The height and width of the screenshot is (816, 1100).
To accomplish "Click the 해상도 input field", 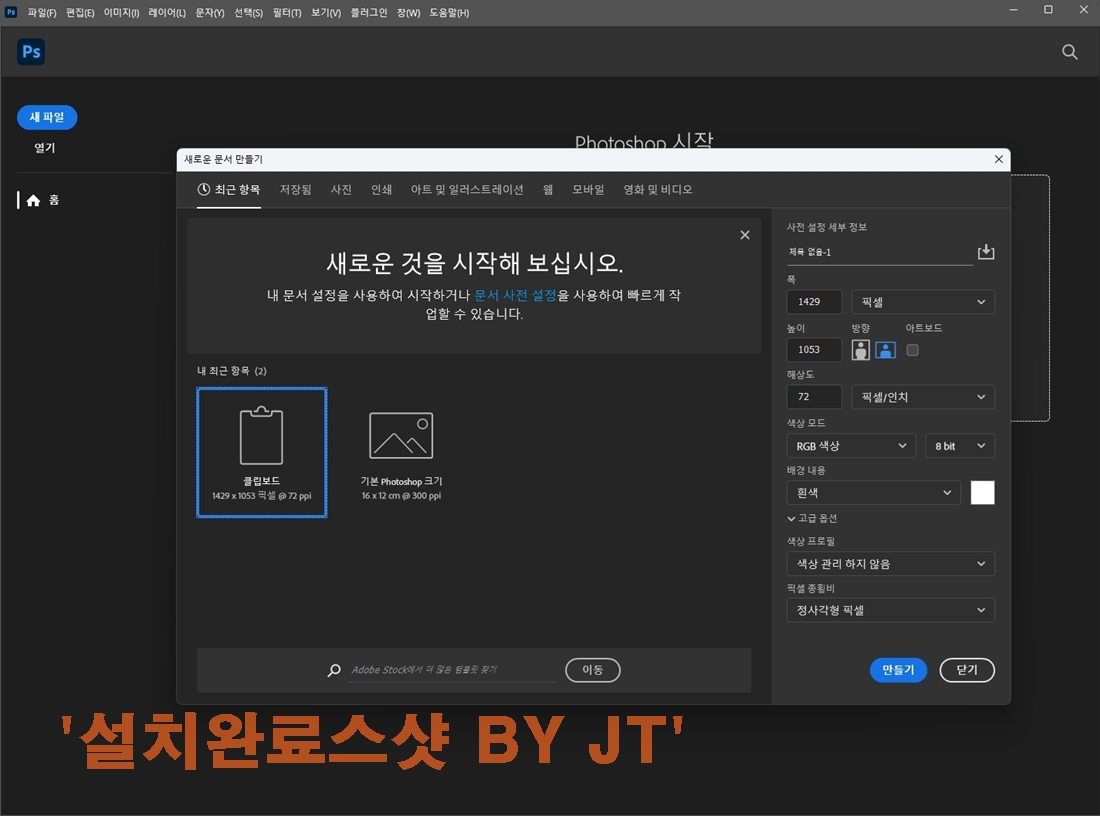I will click(x=813, y=397).
